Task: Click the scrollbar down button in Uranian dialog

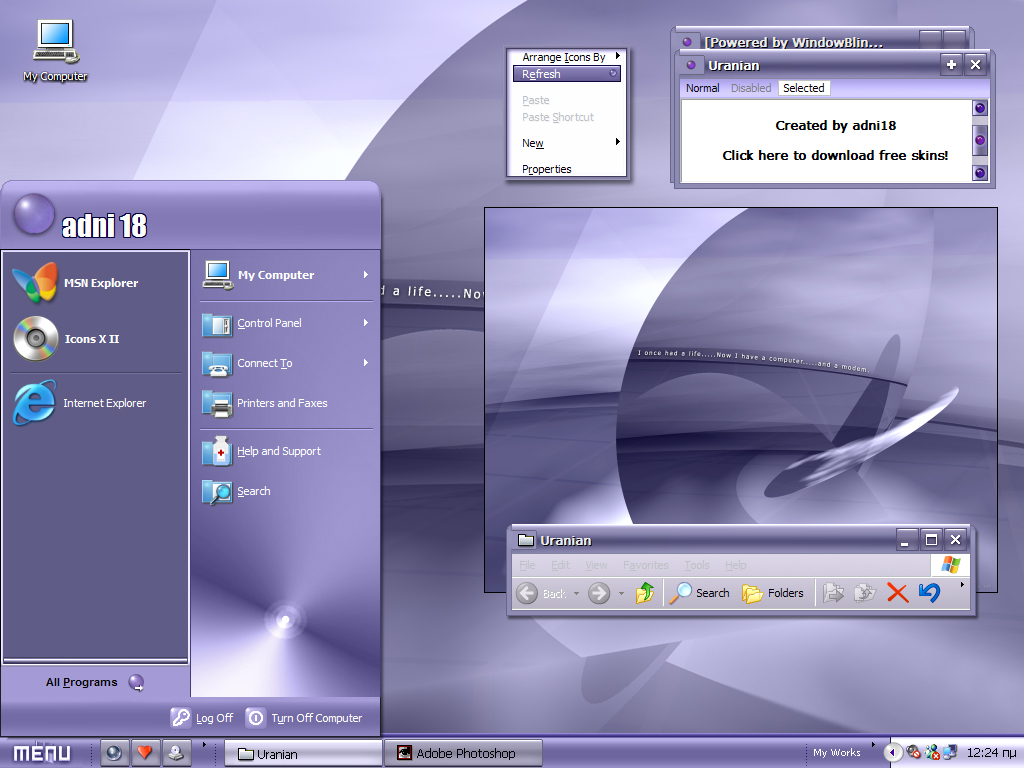Action: 980,173
